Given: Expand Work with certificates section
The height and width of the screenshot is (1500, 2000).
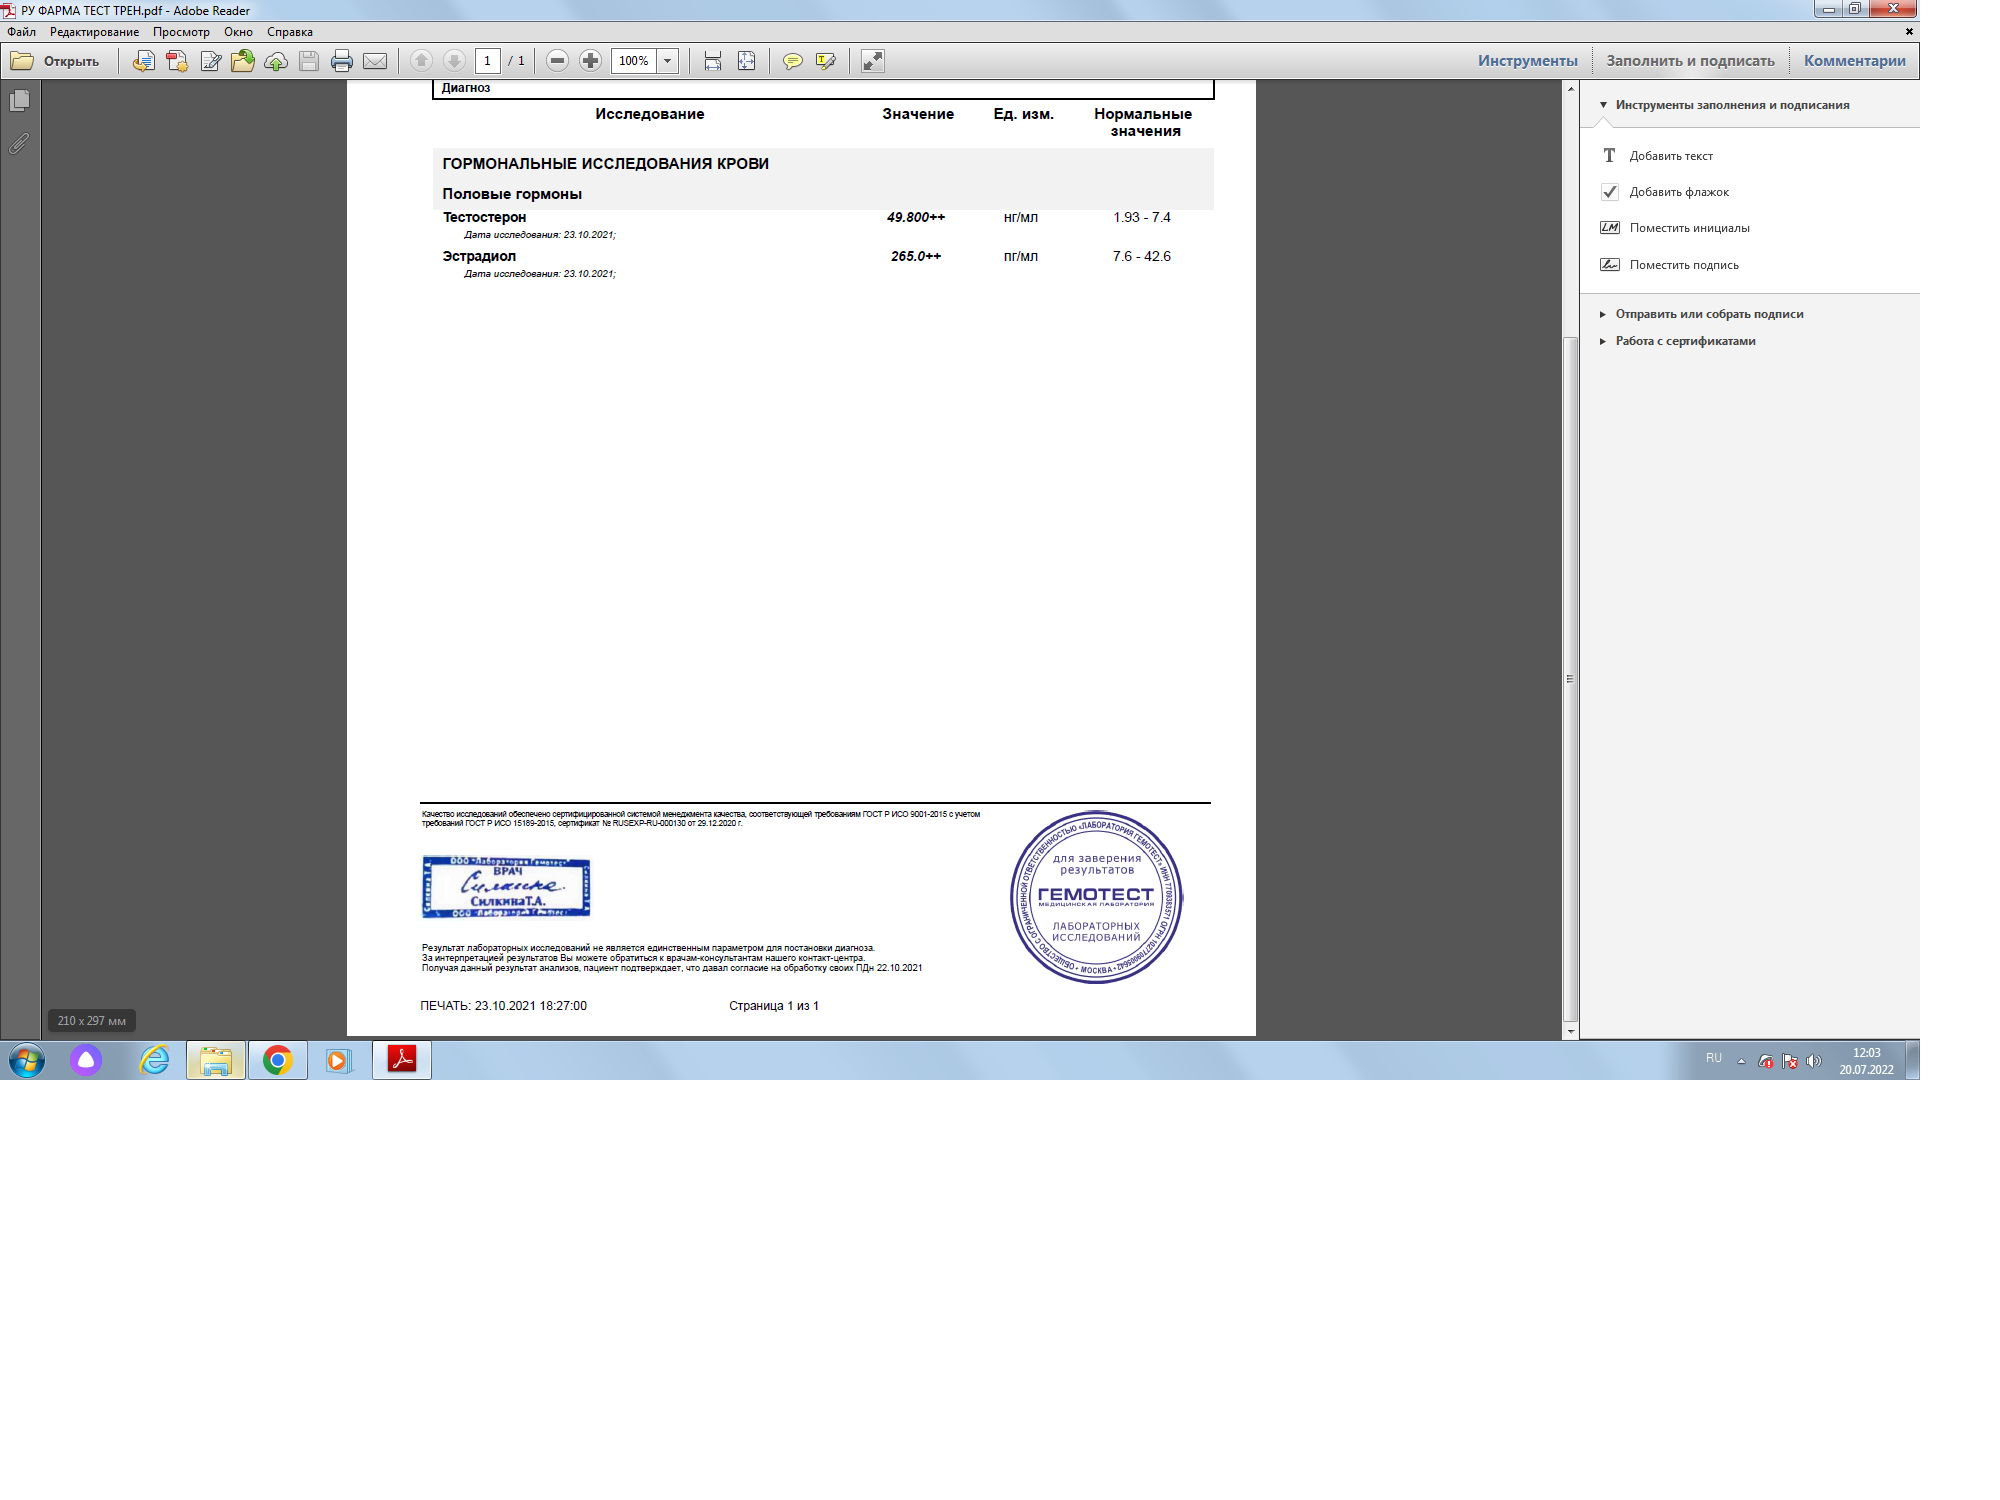Looking at the screenshot, I should (1684, 341).
